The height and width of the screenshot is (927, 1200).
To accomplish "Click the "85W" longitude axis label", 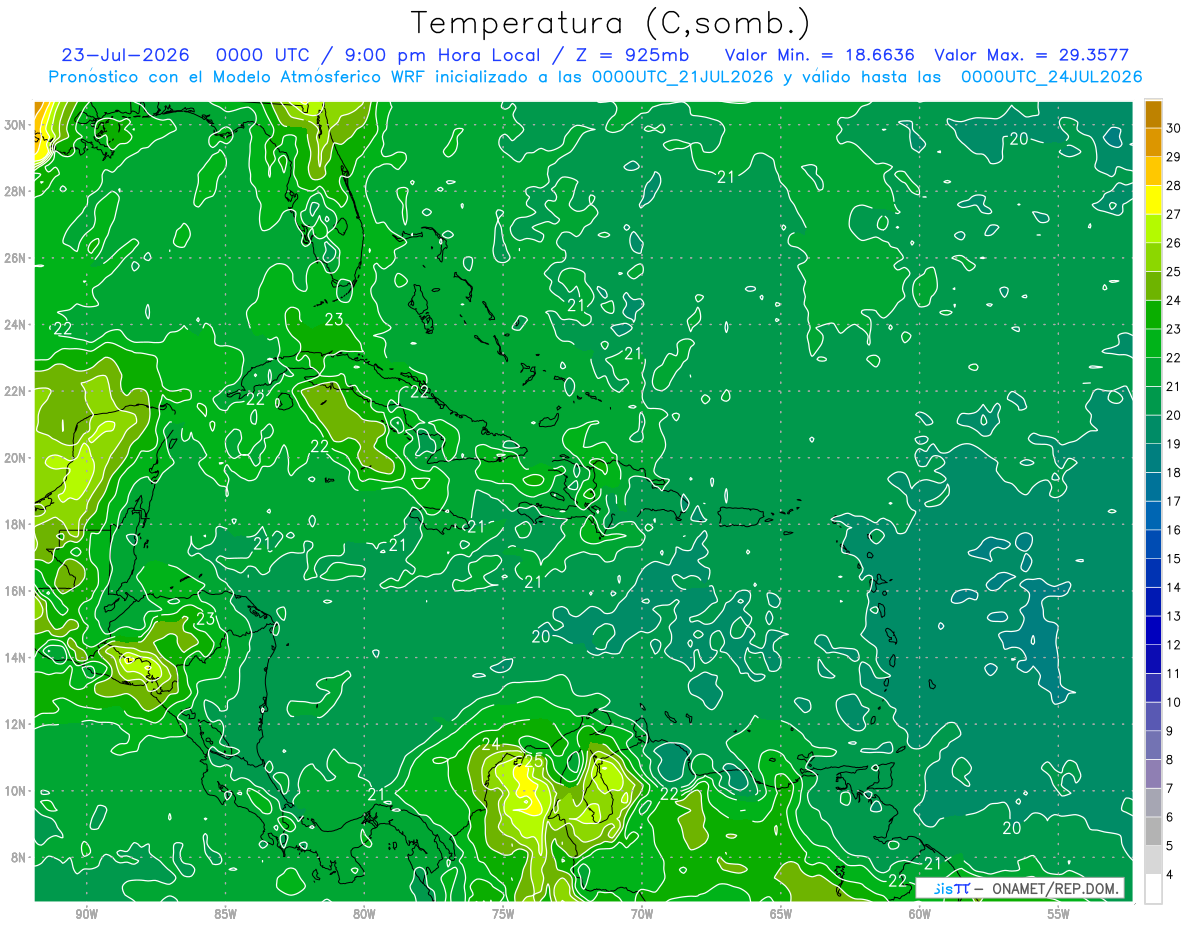I will point(225,914).
